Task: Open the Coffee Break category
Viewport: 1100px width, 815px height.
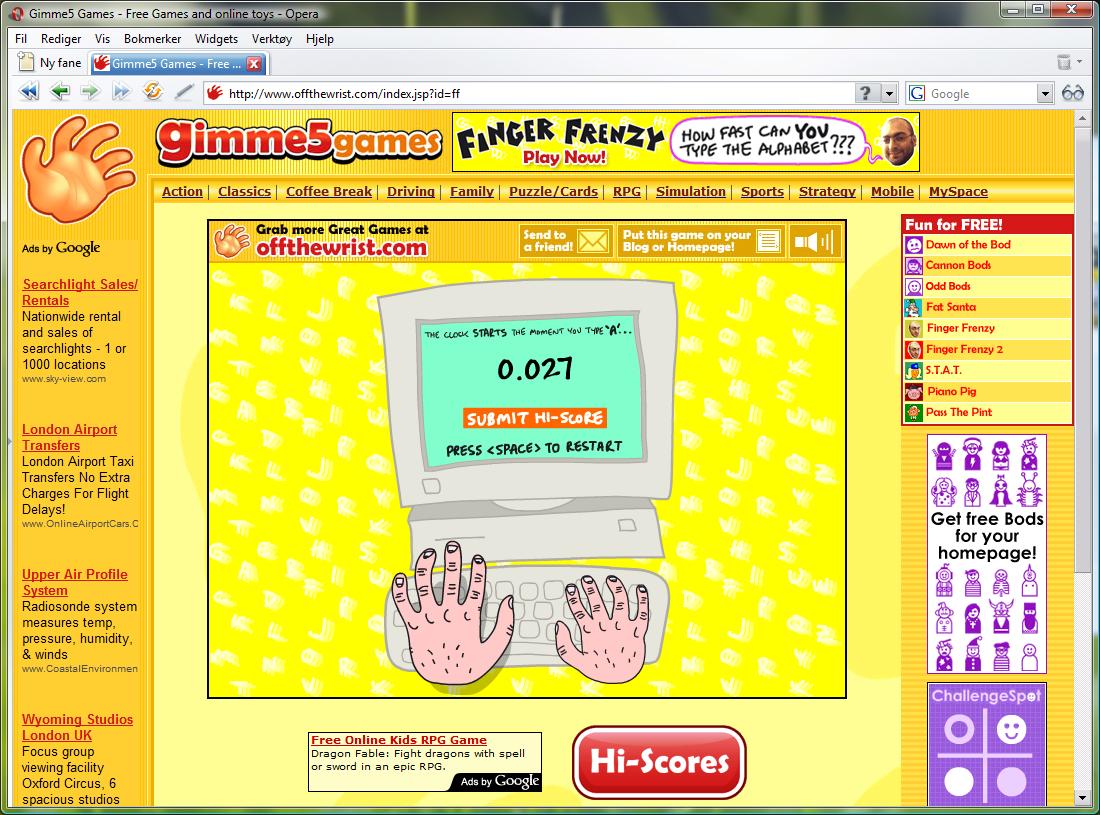Action: point(329,191)
